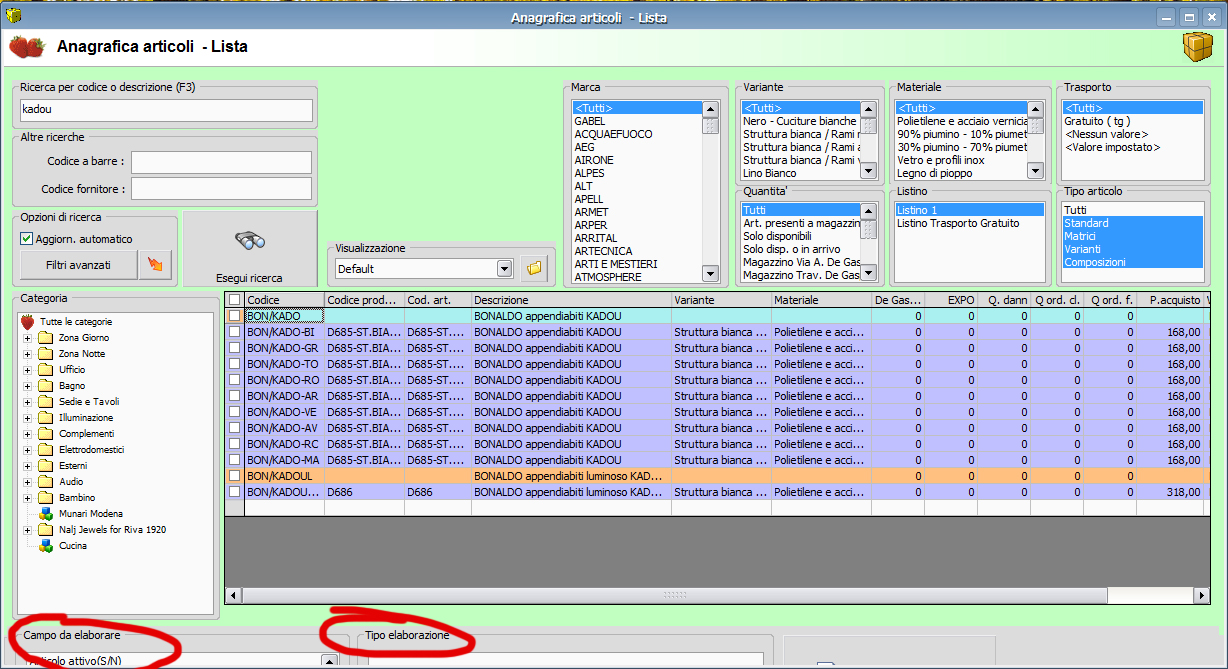The image size is (1228, 669).
Task: Check the row BON/KADOUL checkbox
Action: coord(234,476)
